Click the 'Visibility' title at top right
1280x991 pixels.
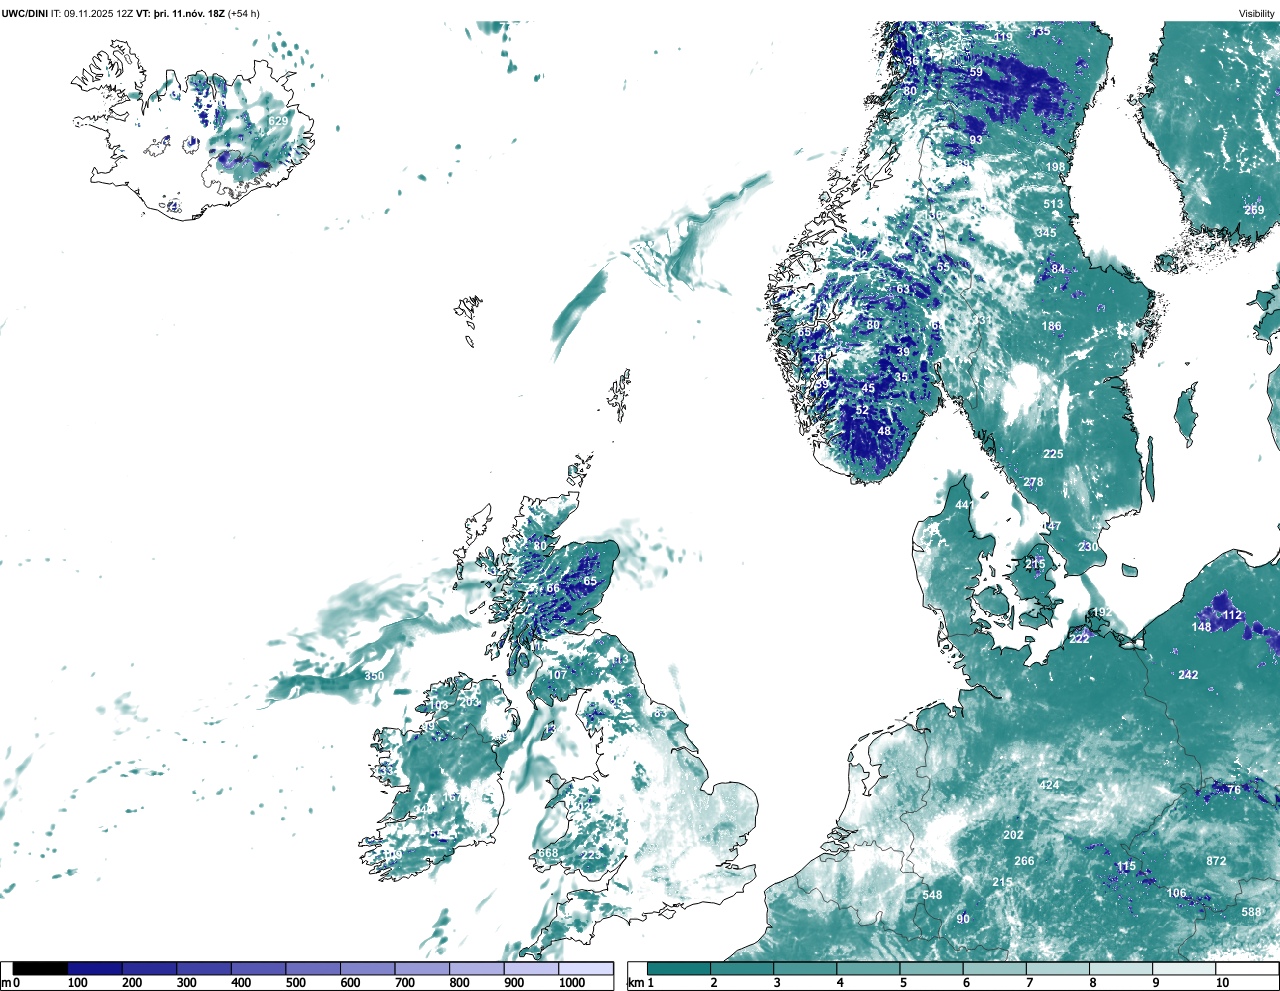pos(1257,13)
